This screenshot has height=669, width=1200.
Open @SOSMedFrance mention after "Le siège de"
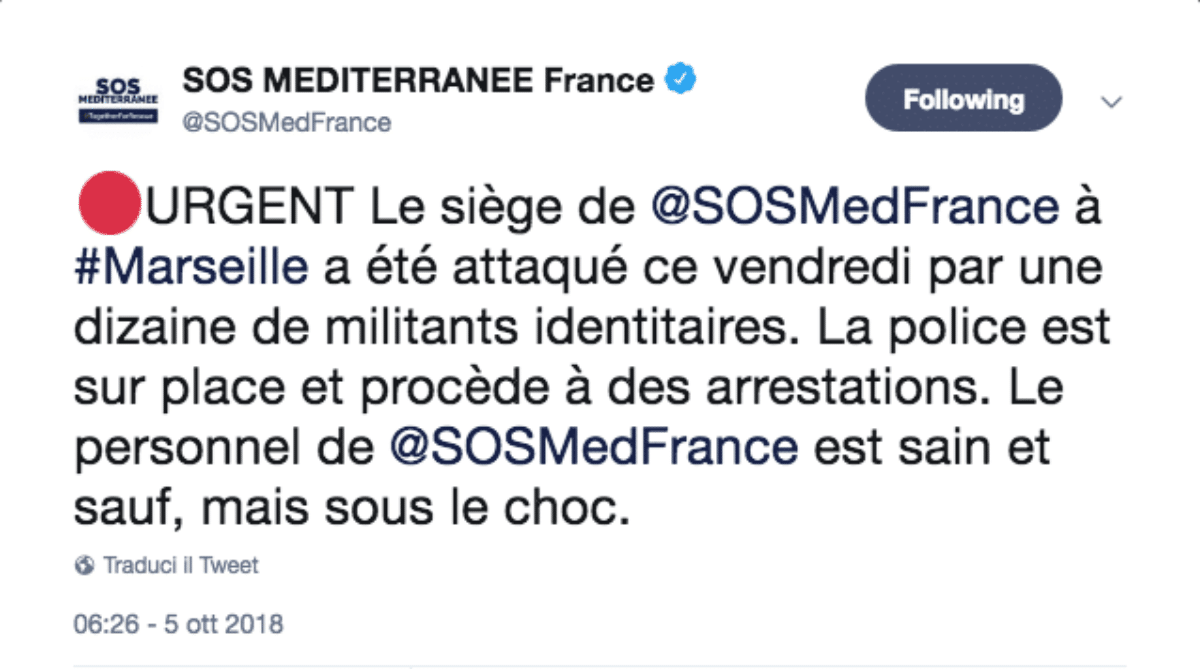(x=854, y=208)
